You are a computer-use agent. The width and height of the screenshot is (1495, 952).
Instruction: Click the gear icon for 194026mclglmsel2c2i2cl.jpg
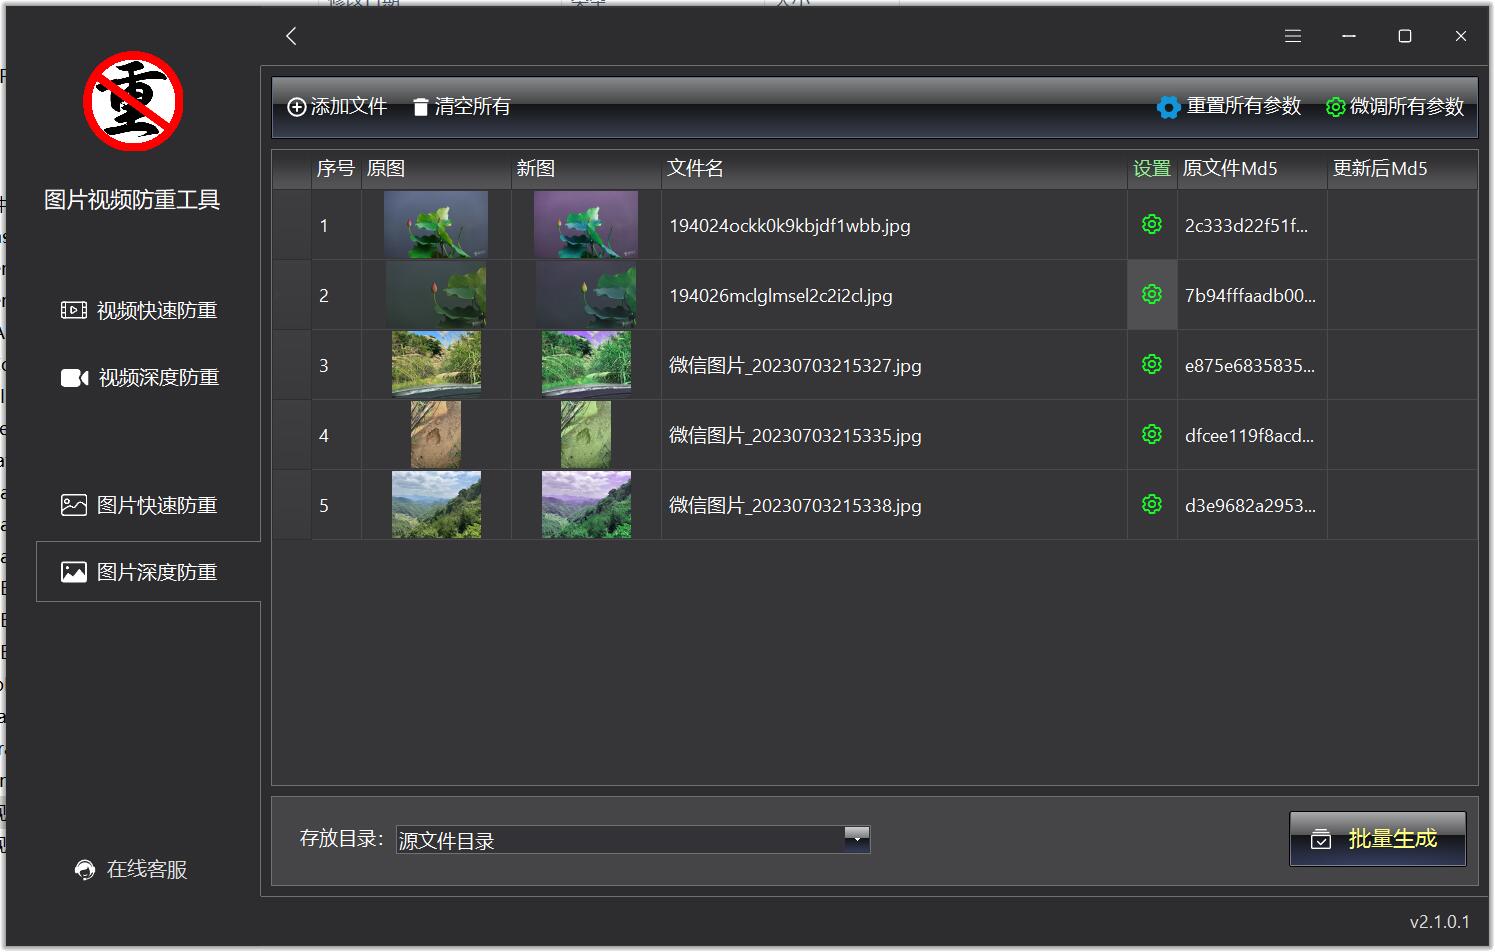(x=1151, y=295)
